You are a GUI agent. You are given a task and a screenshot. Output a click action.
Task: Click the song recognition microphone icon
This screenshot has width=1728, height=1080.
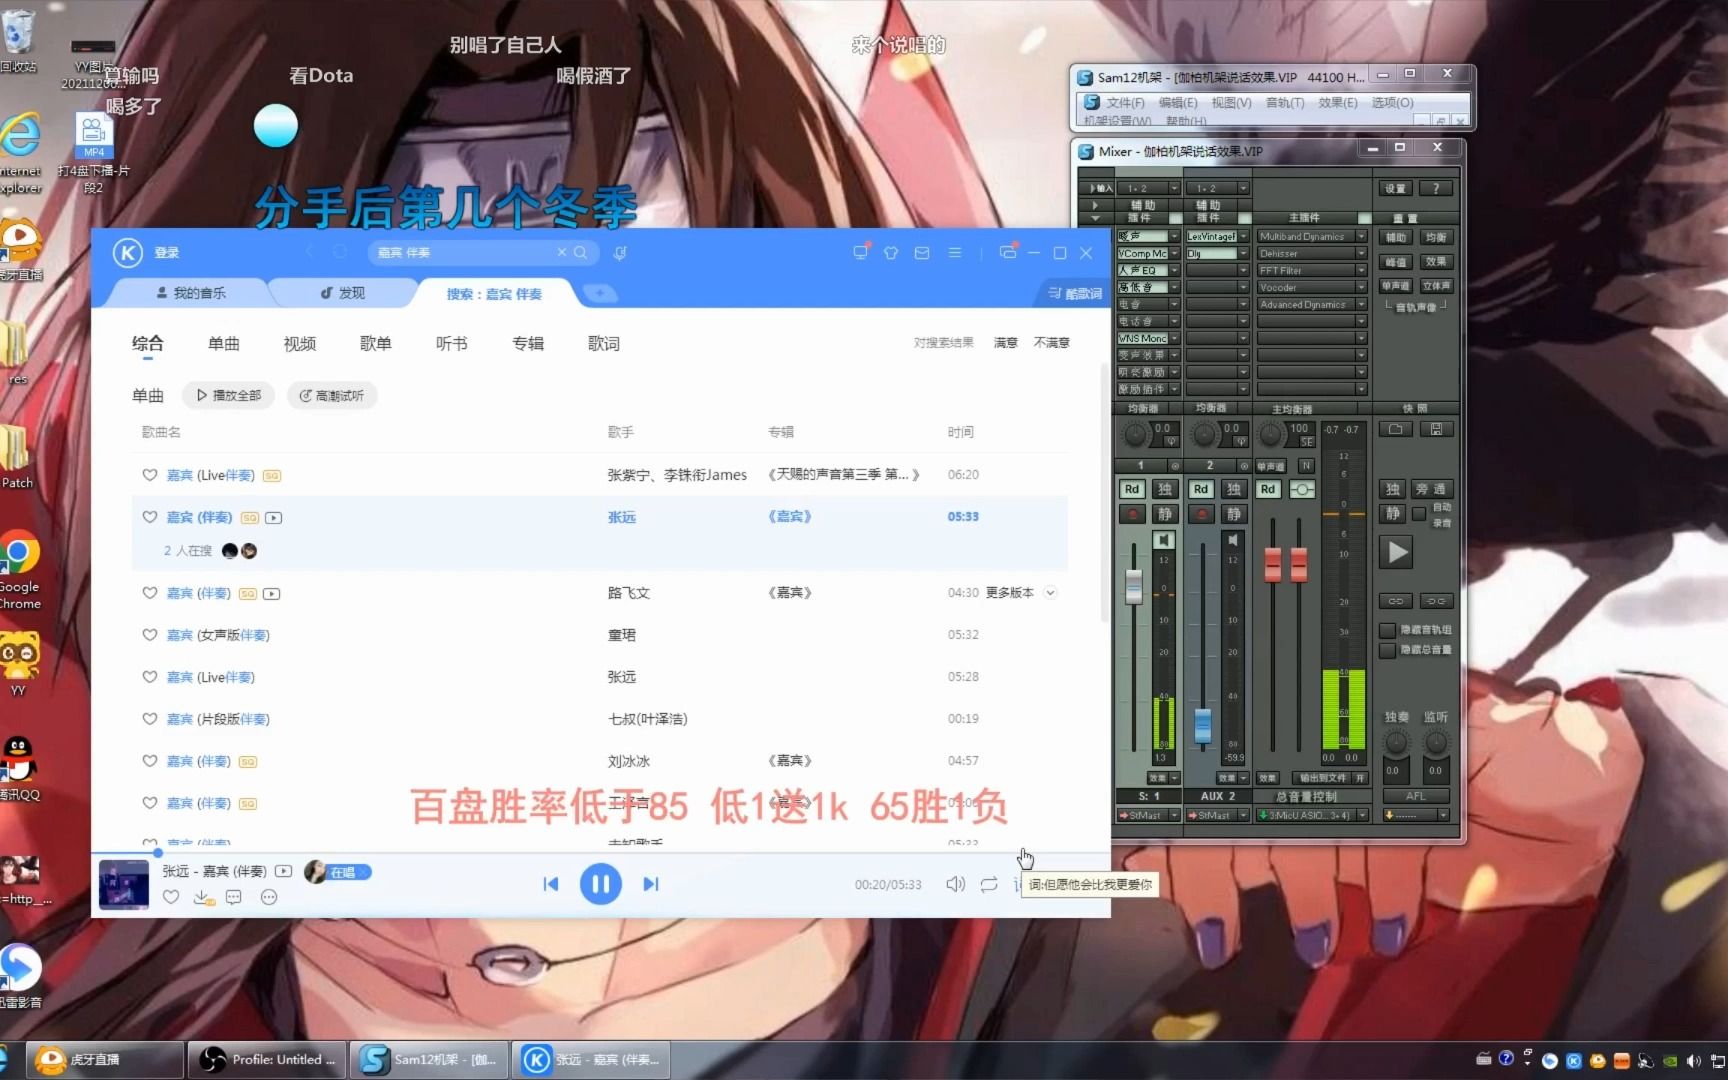coord(620,253)
